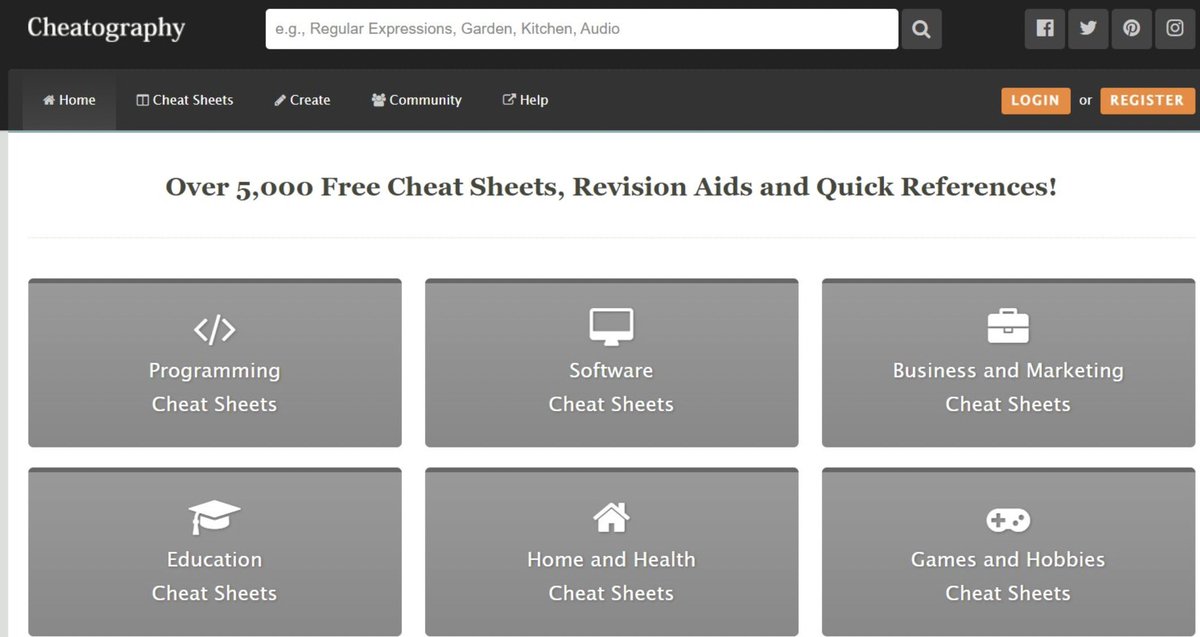
Task: Go to the Home menu item
Action: (69, 100)
